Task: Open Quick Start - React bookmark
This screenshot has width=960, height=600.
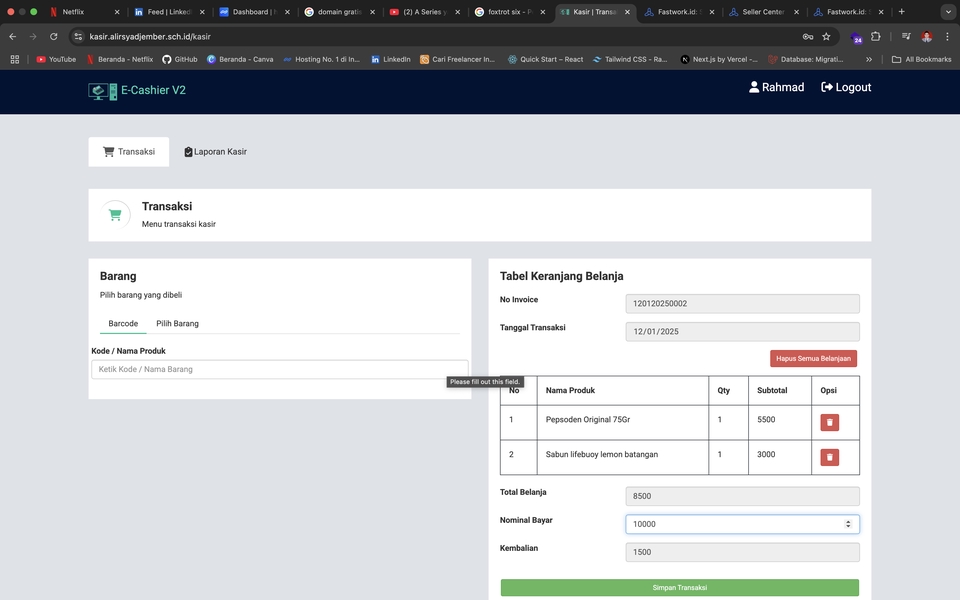Action: click(x=546, y=59)
